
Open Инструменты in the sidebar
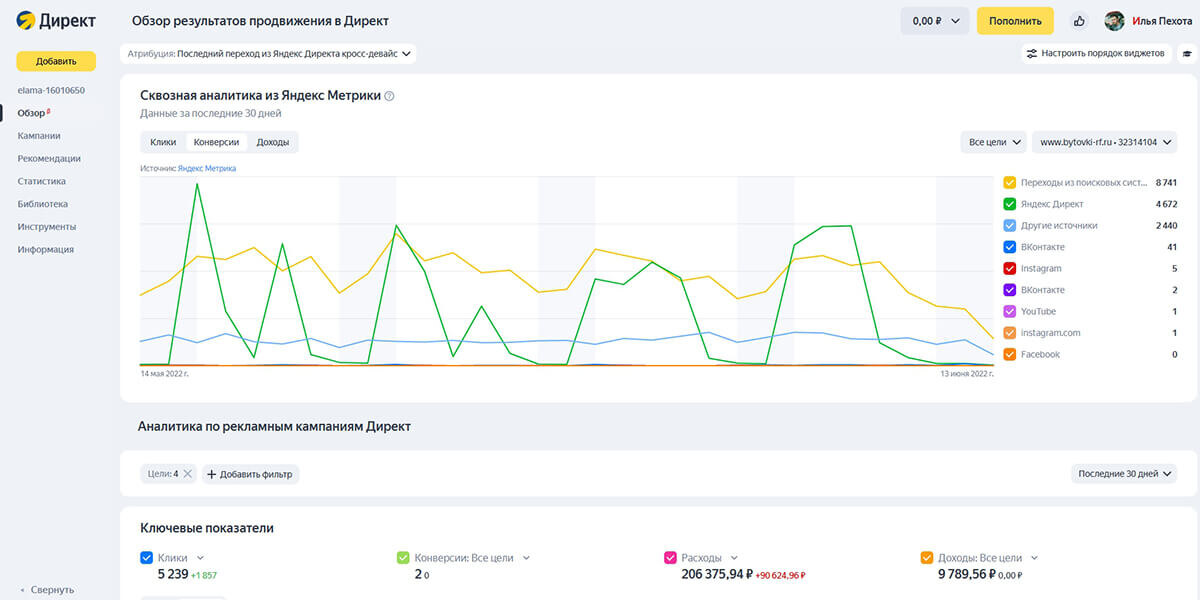[x=46, y=227]
